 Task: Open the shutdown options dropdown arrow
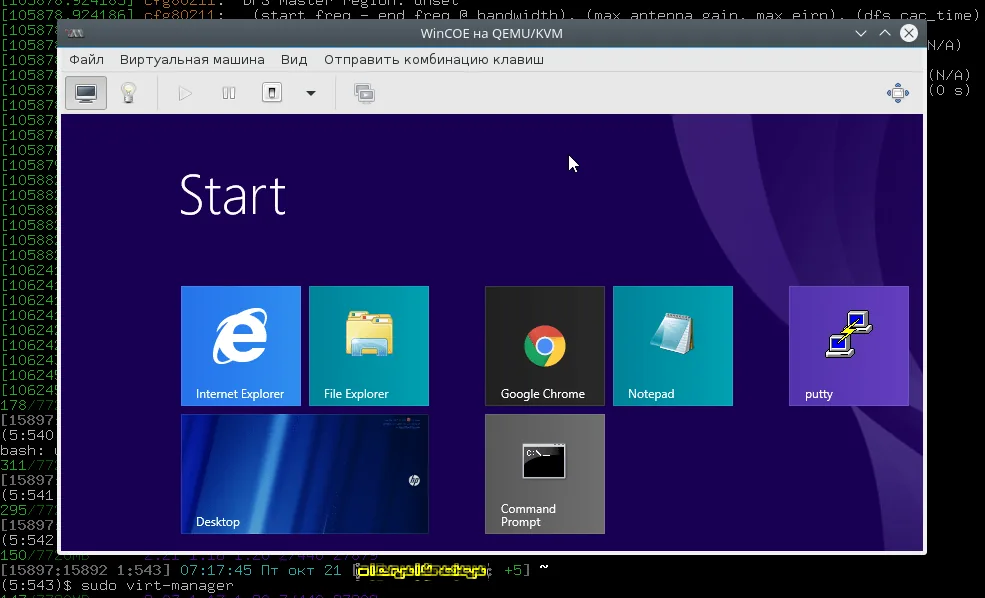click(x=310, y=92)
